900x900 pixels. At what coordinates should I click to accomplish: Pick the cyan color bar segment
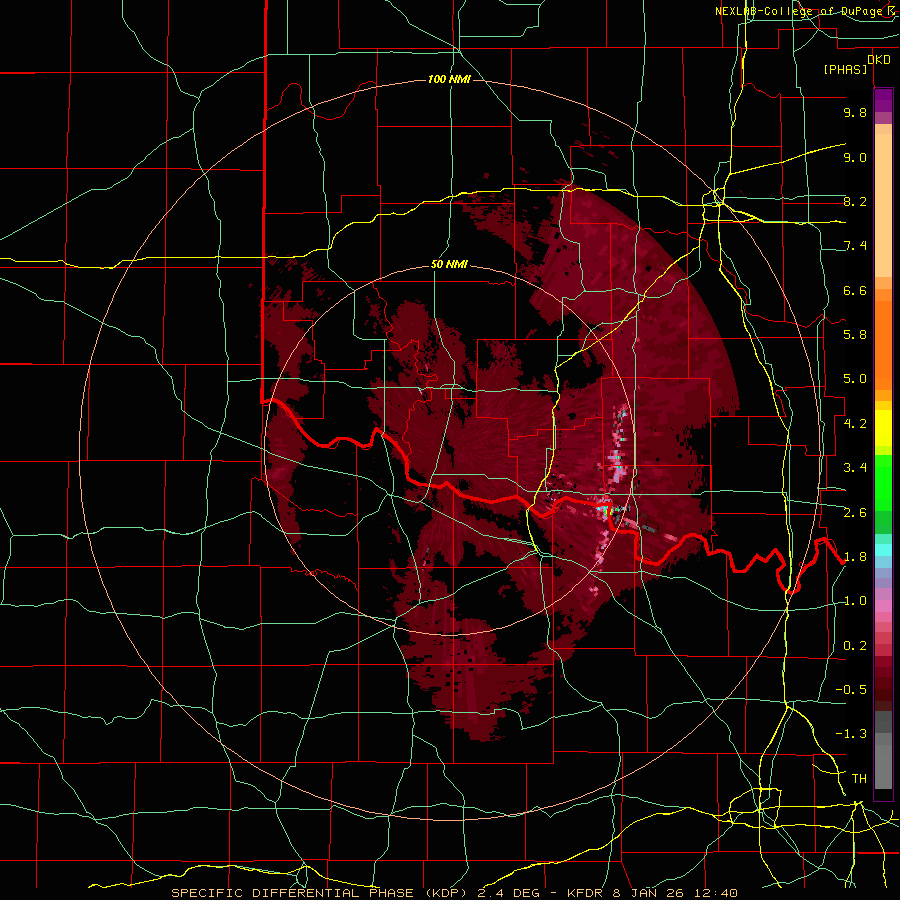click(x=883, y=550)
